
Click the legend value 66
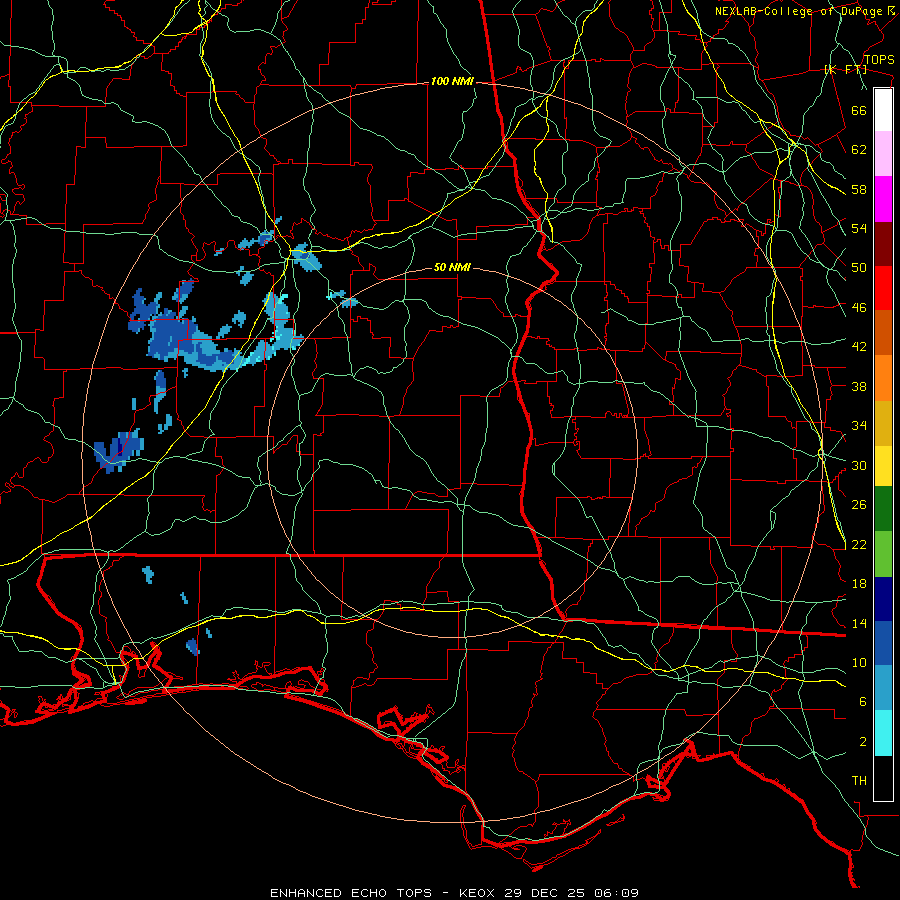coord(859,110)
